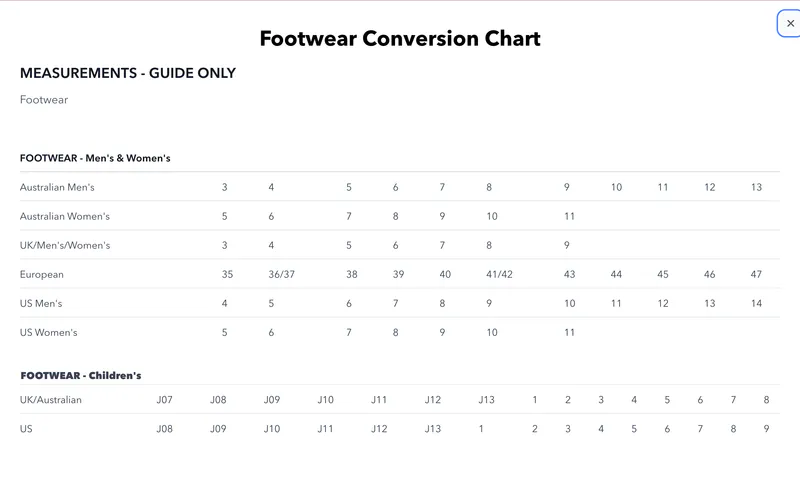Select European size 35 cell
Image resolution: width=800 pixels, height=481 pixels.
[227, 274]
